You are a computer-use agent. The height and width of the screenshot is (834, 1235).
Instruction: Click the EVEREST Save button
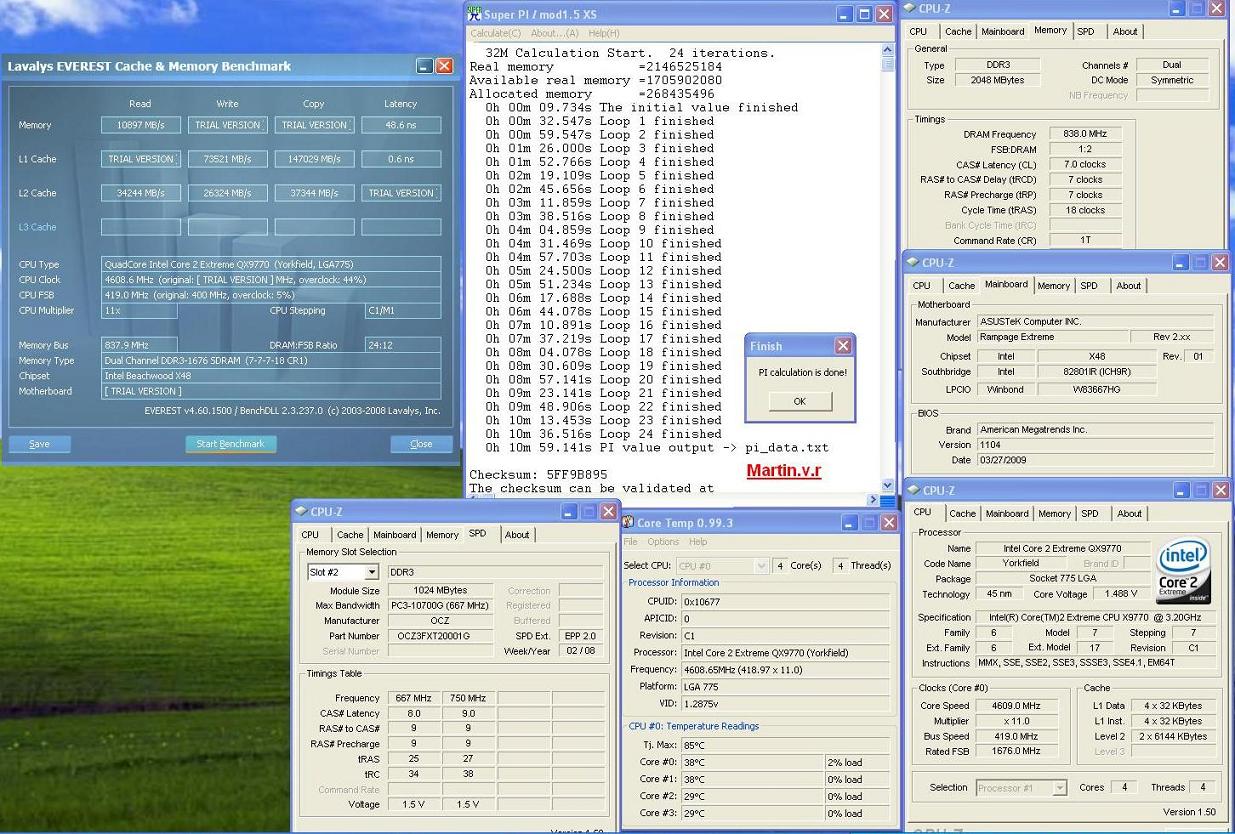point(40,444)
